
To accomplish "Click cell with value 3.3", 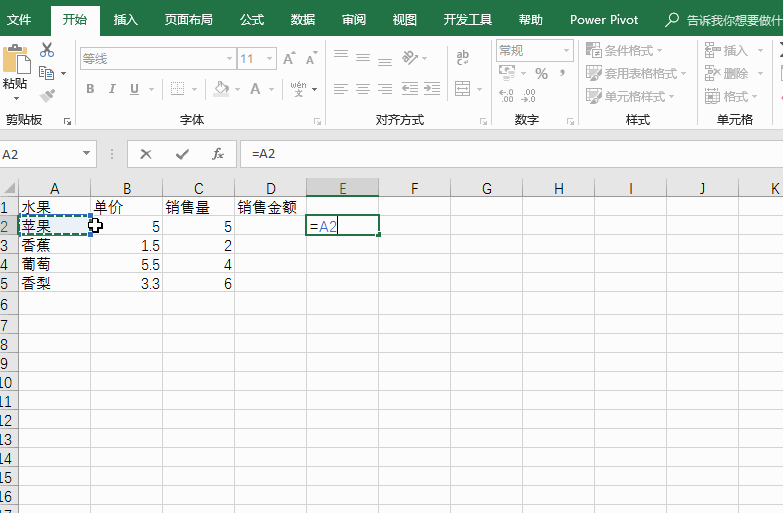I will click(x=126, y=284).
